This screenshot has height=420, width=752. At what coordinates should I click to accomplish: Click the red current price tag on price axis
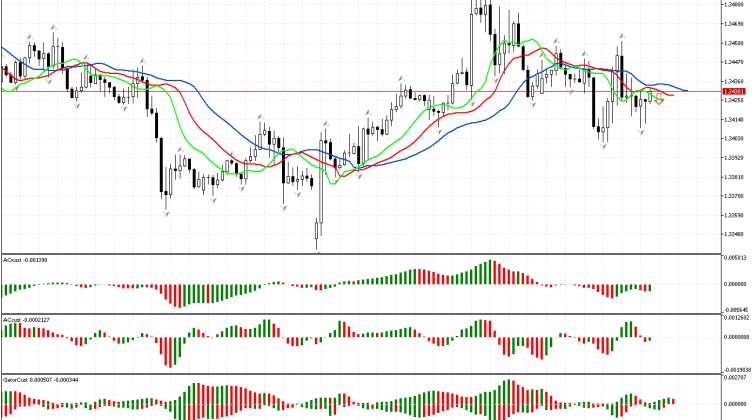pos(735,92)
